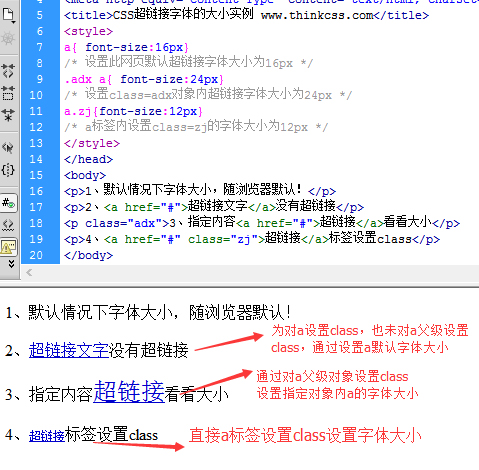The width and height of the screenshot is (479, 470).
Task: Click 'class="zj"' attribute on line 19
Action: (x=222, y=239)
